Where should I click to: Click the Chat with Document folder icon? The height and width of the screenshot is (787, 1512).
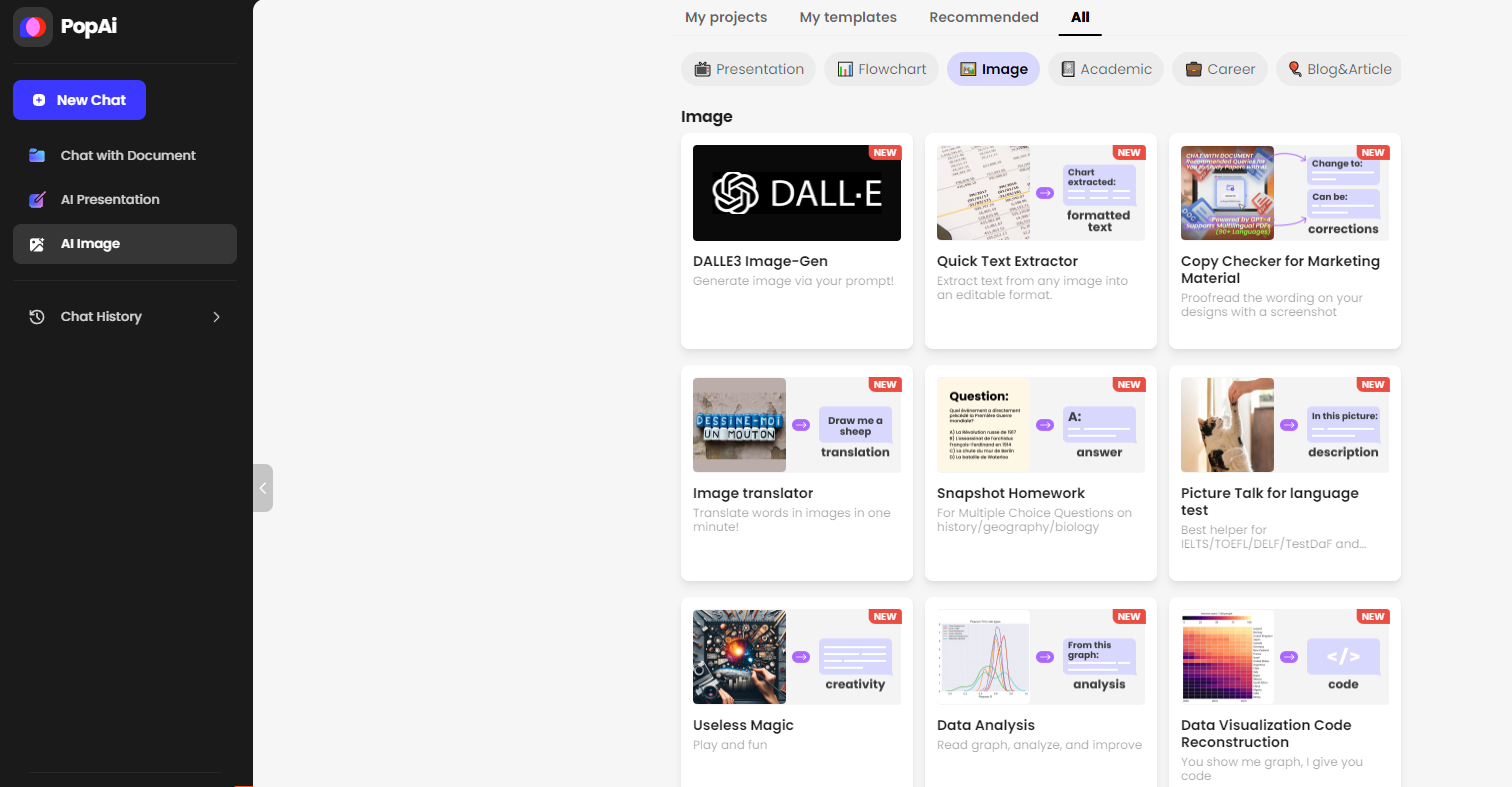37,155
